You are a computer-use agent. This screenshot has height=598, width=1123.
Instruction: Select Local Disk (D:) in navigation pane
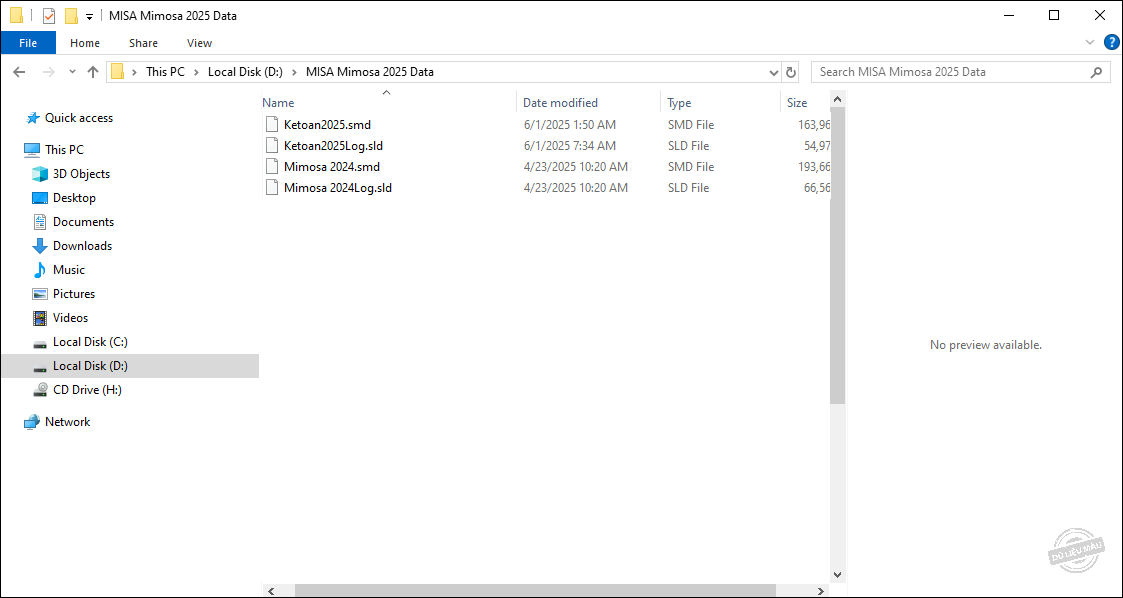click(x=130, y=366)
